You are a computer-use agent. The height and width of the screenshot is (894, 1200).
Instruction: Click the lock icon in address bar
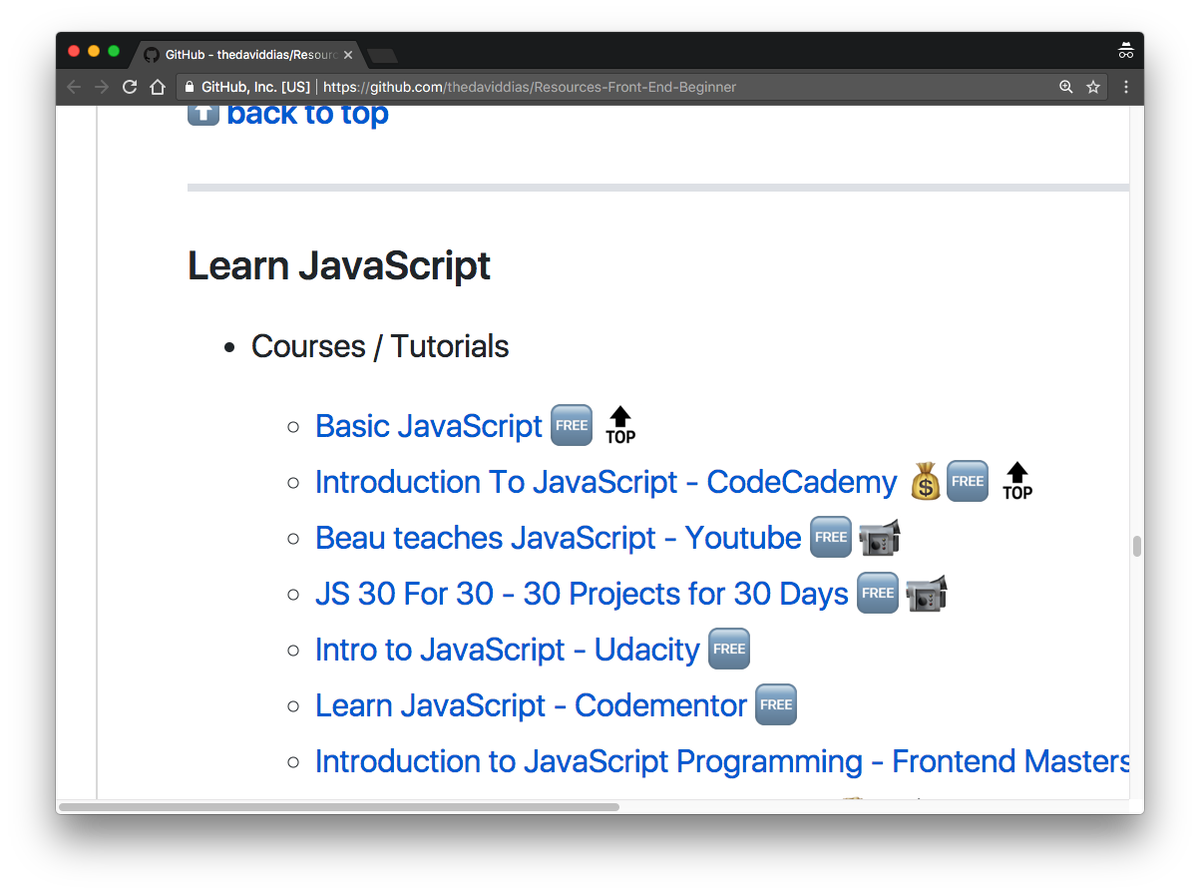tap(189, 87)
